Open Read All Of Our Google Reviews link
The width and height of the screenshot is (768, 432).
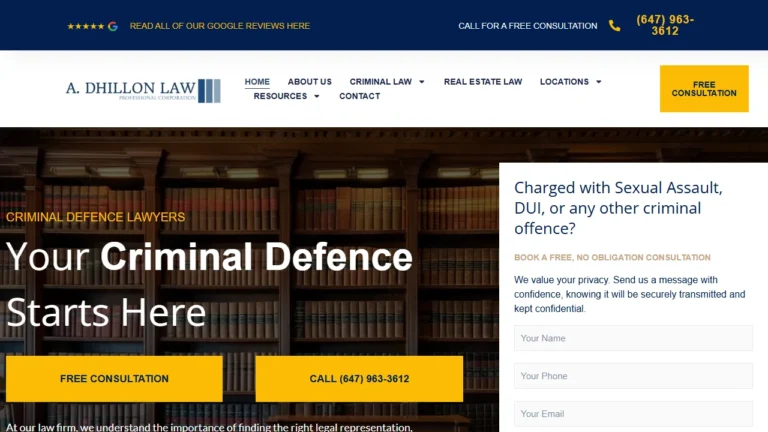point(219,26)
